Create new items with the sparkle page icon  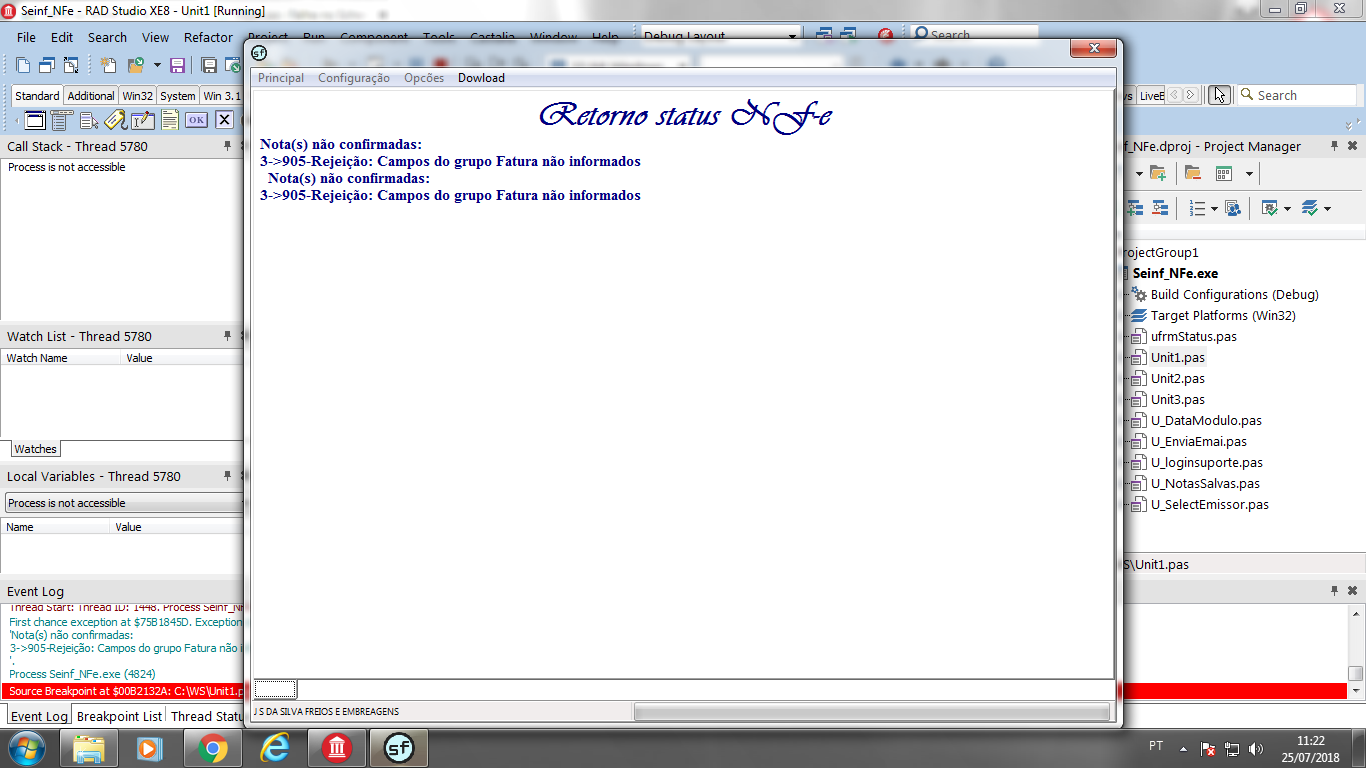tap(109, 65)
